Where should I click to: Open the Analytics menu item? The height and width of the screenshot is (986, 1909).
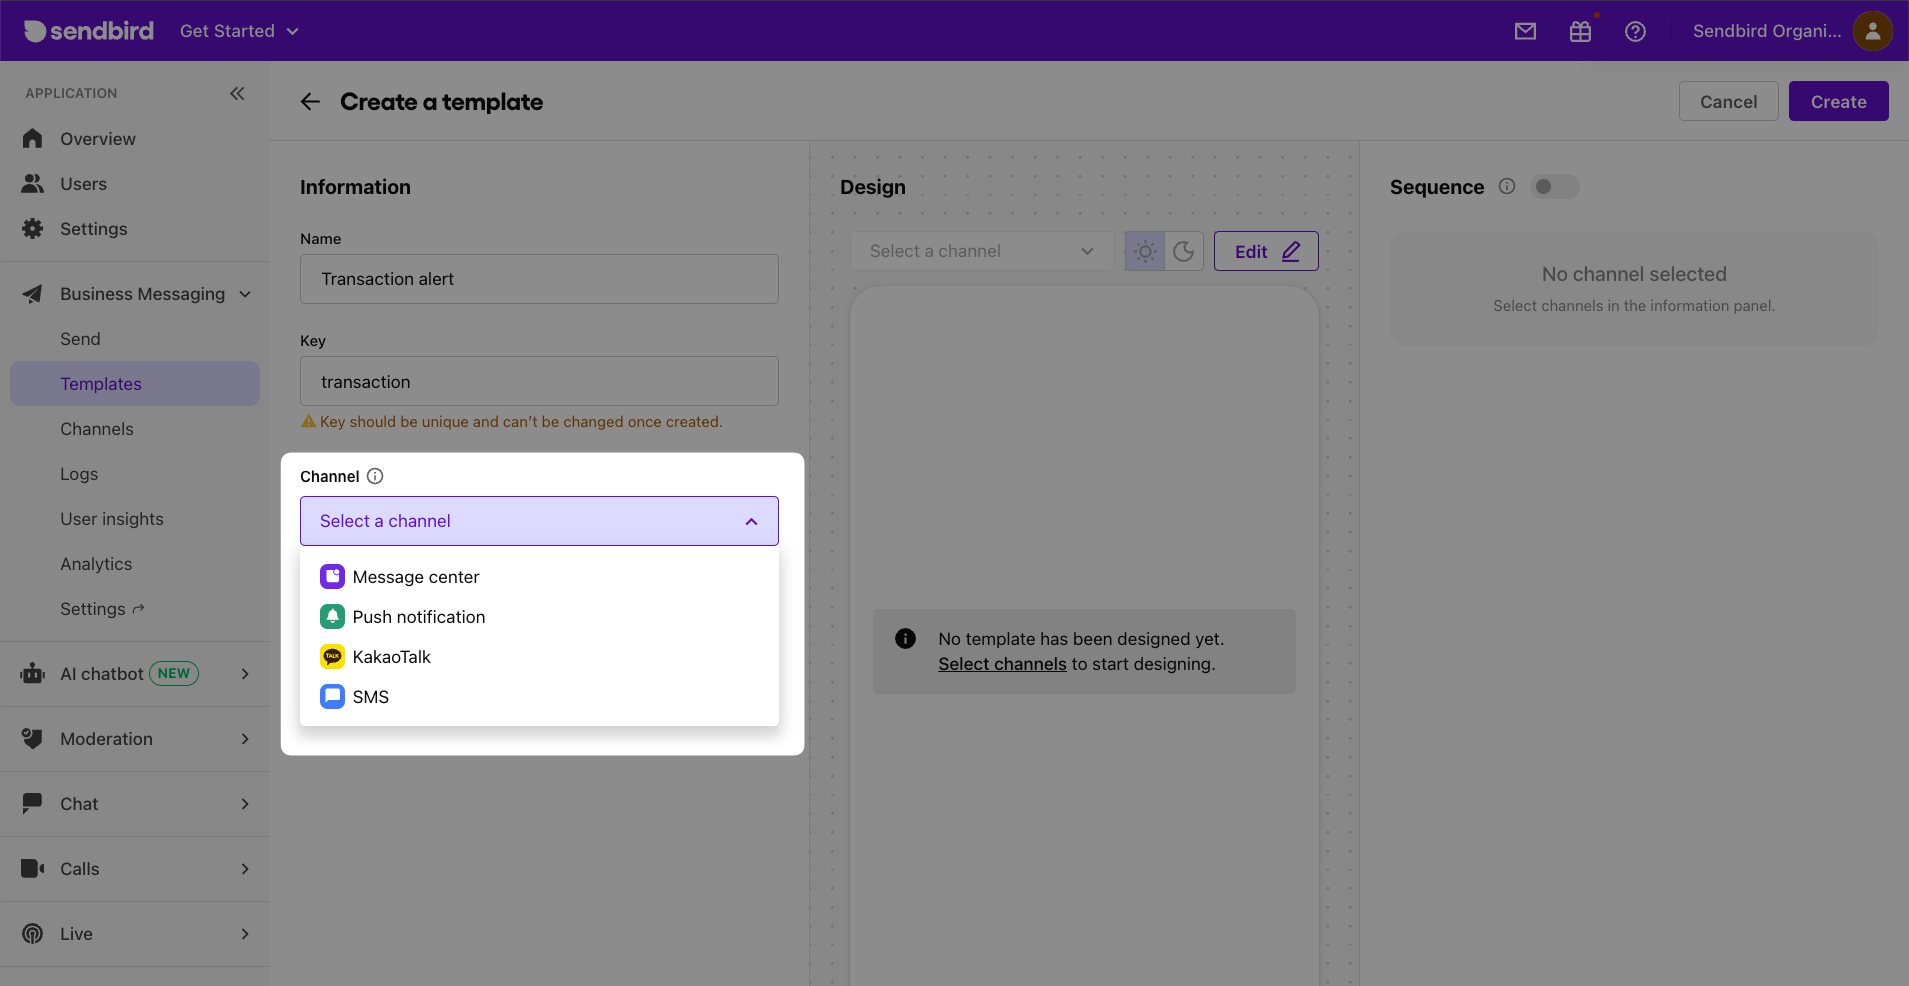pyautogui.click(x=96, y=563)
